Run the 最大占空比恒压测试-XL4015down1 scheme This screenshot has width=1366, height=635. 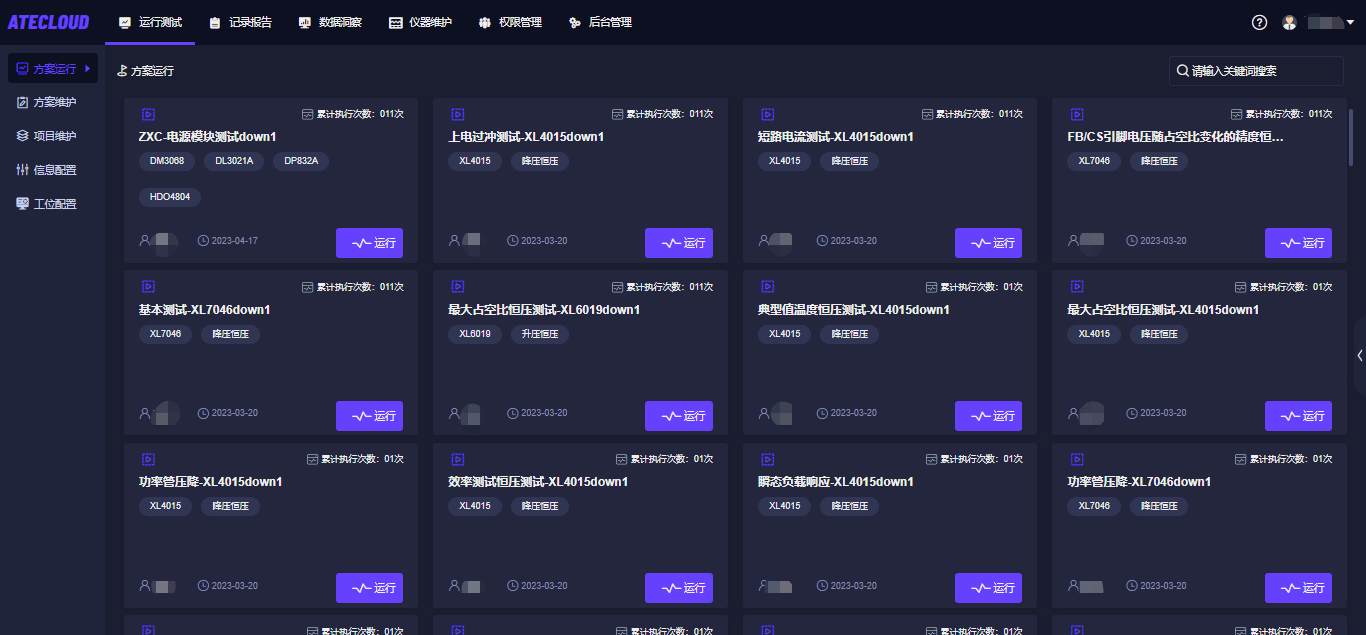pyautogui.click(x=1298, y=416)
